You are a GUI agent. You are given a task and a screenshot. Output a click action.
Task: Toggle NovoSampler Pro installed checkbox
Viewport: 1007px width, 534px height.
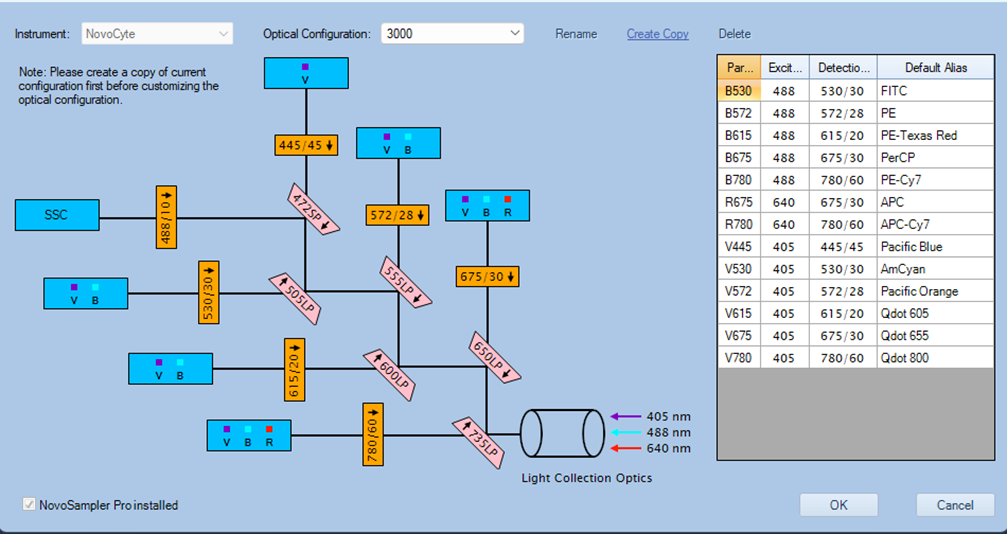29,505
